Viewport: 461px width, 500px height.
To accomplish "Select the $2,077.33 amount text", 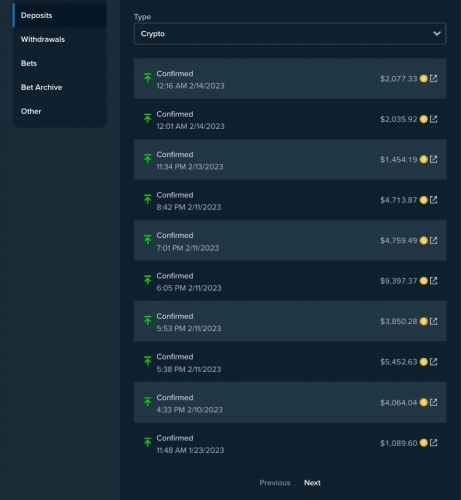I will pyautogui.click(x=399, y=79).
